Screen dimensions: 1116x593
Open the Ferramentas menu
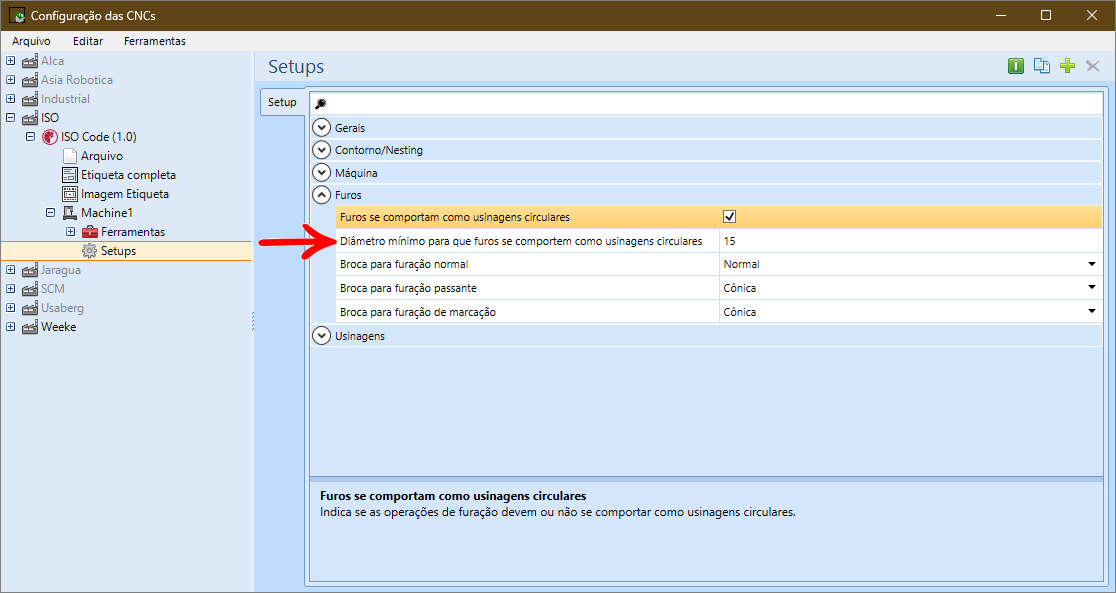pos(154,41)
